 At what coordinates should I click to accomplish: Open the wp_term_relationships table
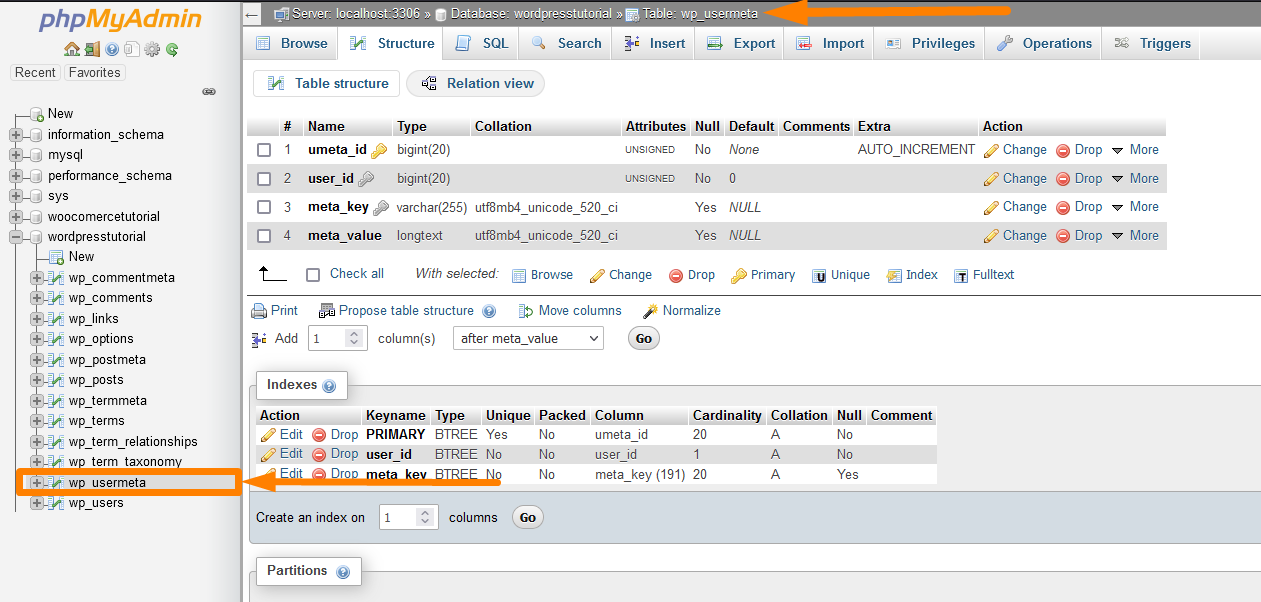[x=133, y=442]
